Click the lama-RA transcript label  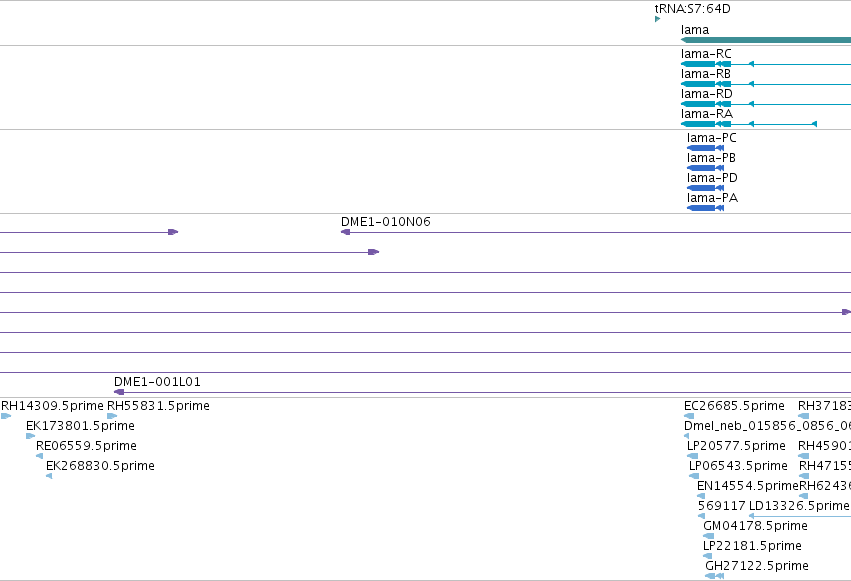tap(707, 114)
